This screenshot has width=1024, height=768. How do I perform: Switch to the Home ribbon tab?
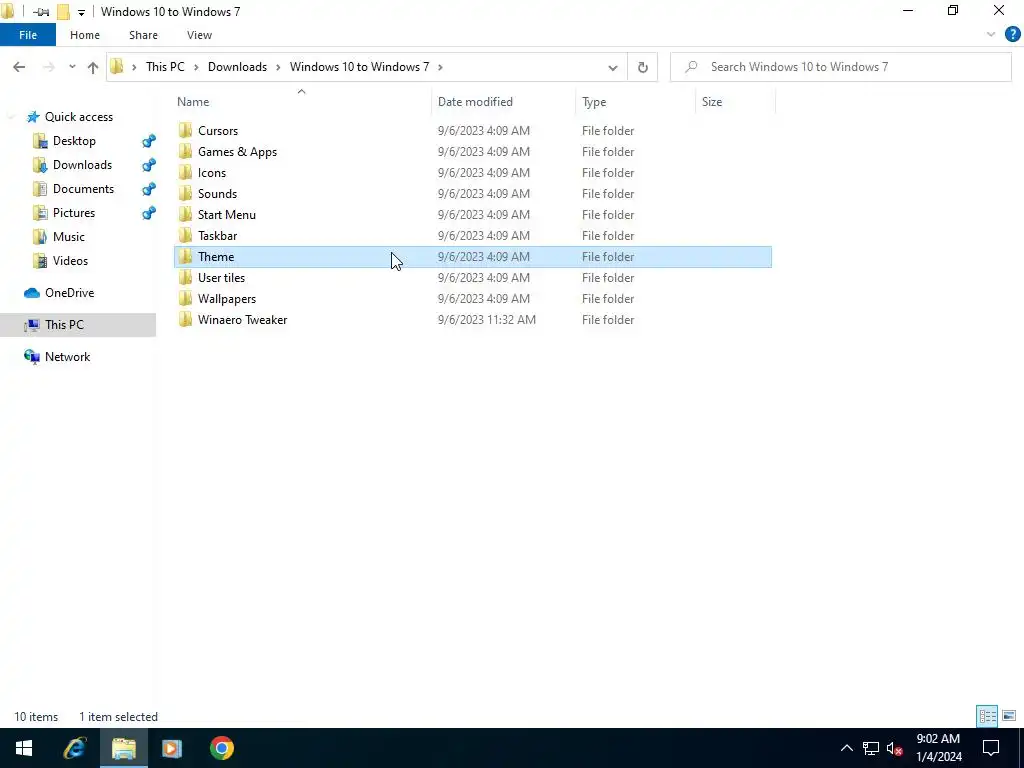pos(85,35)
